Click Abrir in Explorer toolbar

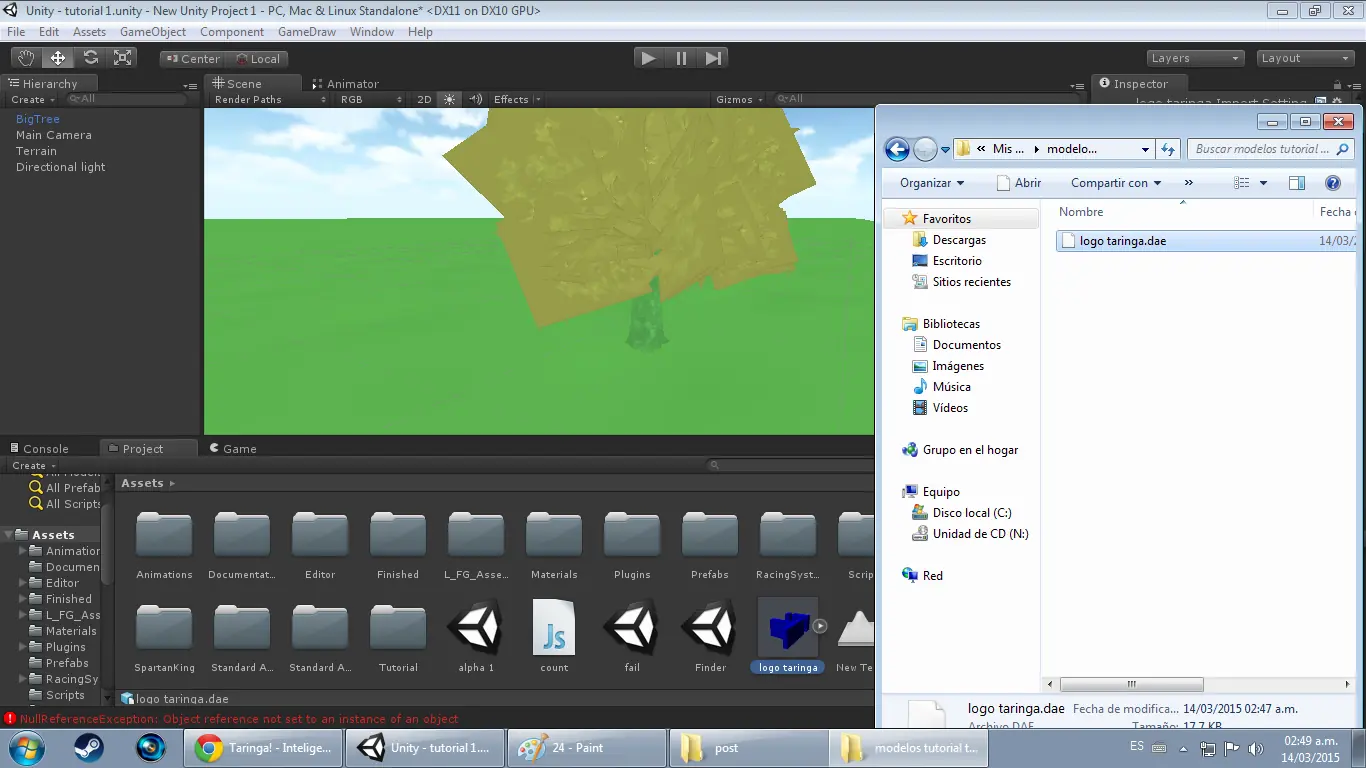1019,183
